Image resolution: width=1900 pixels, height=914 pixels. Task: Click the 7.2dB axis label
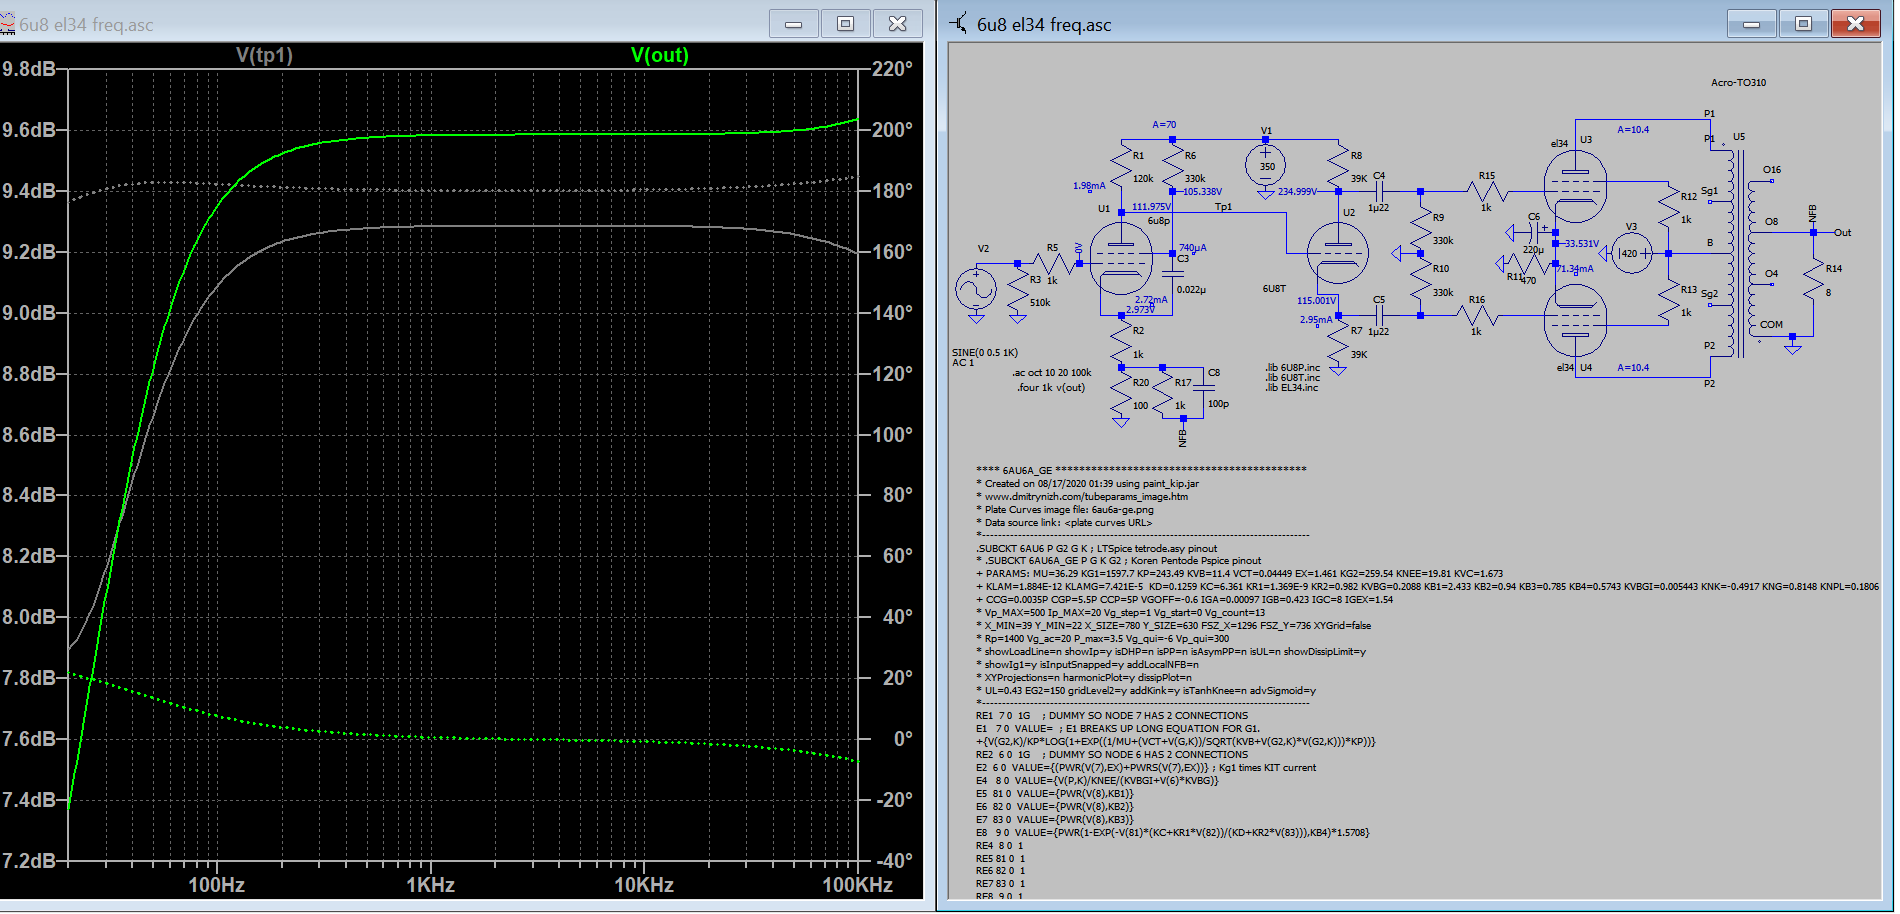(28, 861)
